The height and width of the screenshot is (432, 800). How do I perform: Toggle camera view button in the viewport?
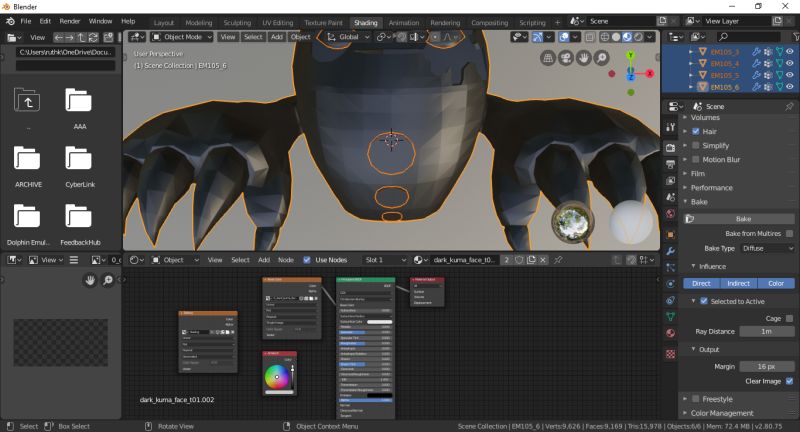coord(566,58)
